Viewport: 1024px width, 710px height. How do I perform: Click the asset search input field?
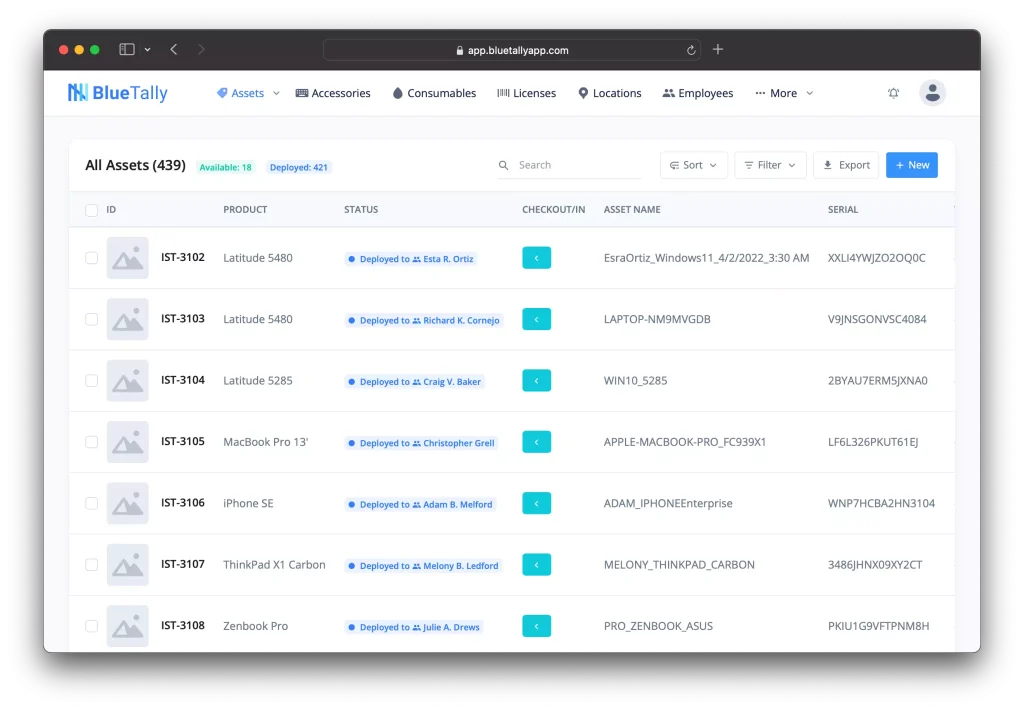pos(568,164)
